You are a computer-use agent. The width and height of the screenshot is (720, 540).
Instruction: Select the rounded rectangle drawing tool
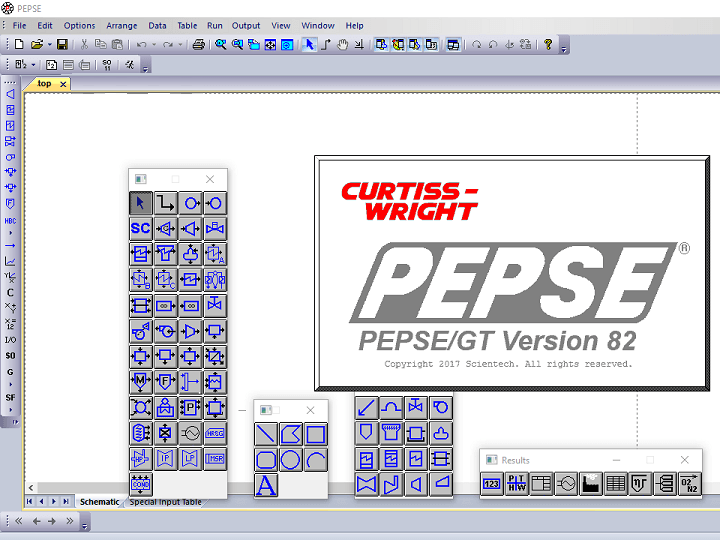266,460
